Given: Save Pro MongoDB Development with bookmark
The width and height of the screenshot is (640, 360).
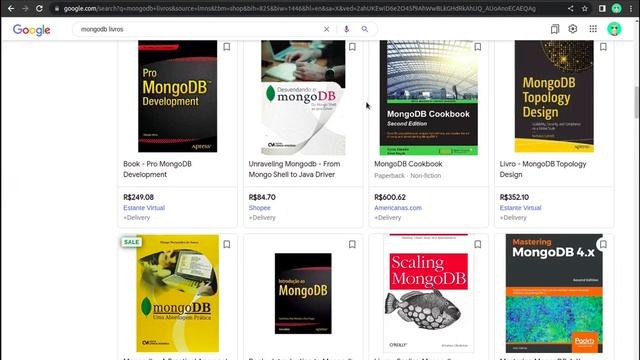Looking at the screenshot, I should pyautogui.click(x=227, y=47).
